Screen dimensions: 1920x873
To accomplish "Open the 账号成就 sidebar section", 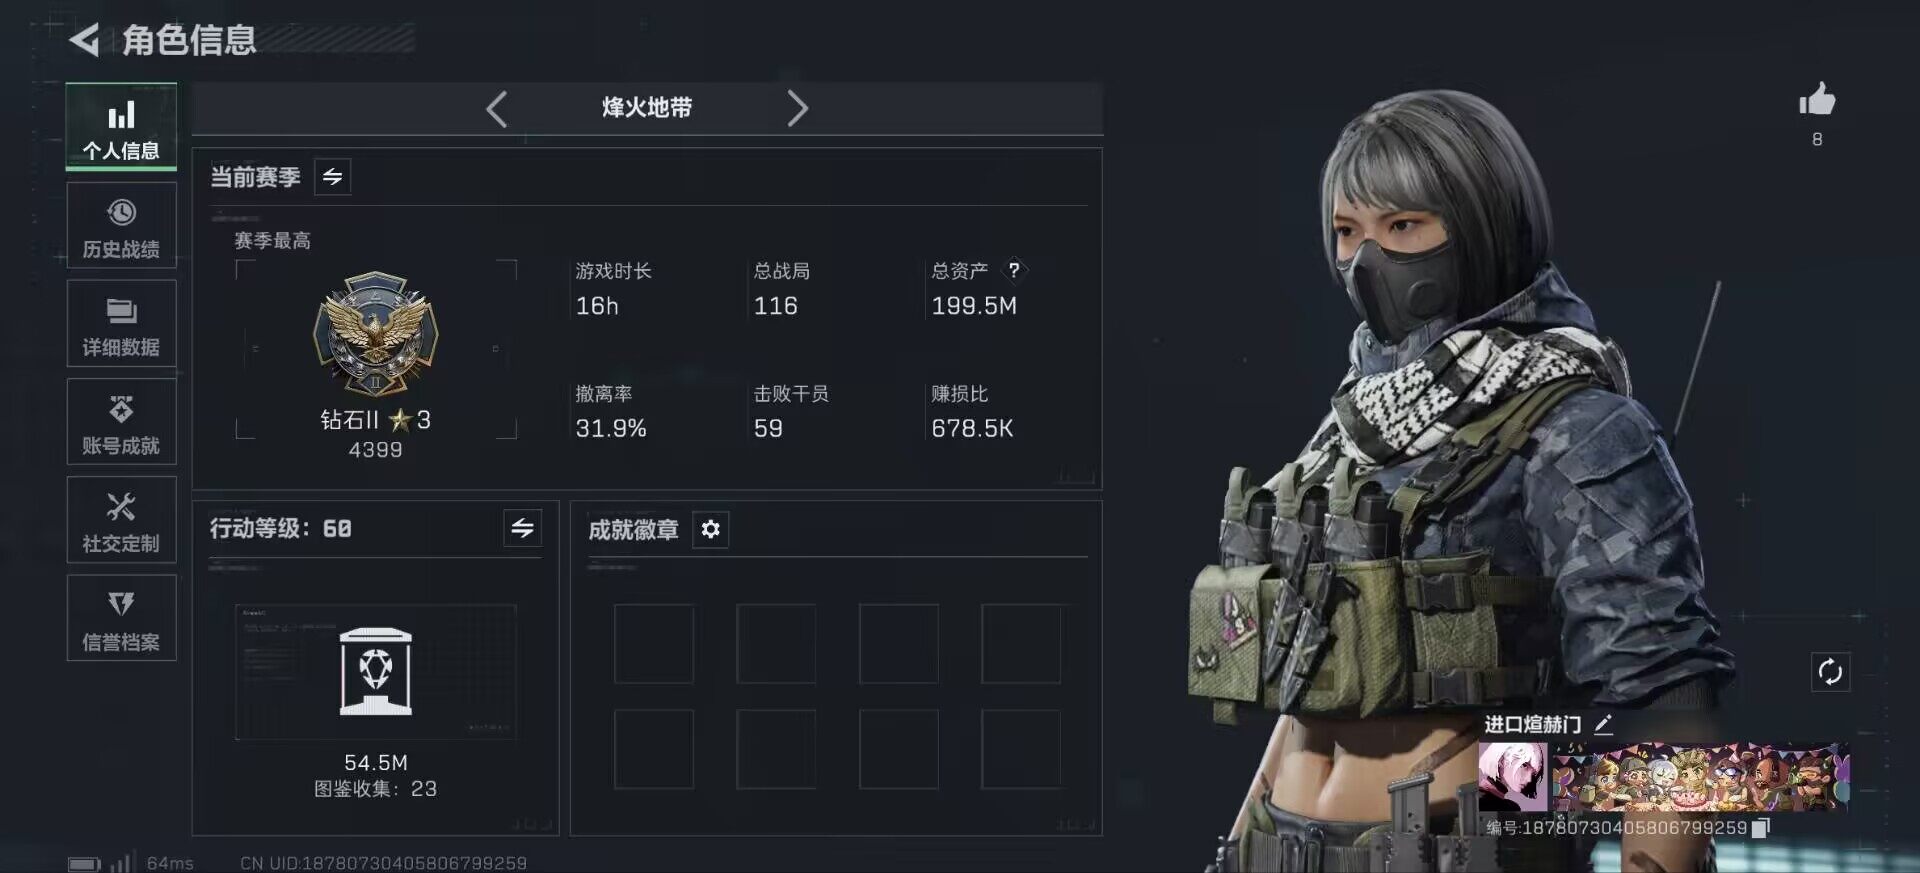I will pyautogui.click(x=121, y=422).
